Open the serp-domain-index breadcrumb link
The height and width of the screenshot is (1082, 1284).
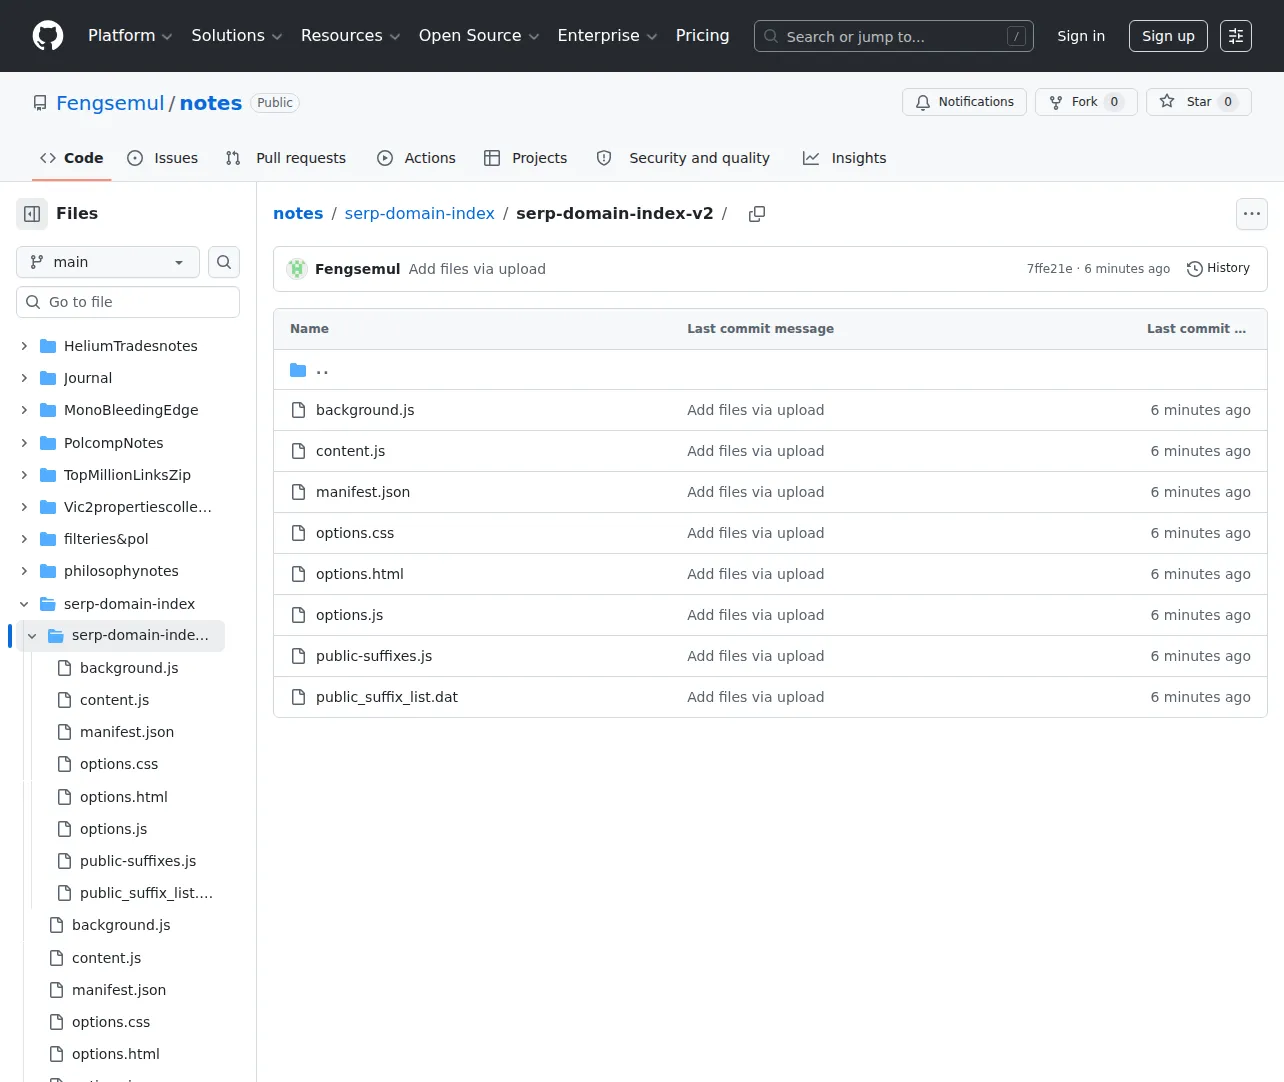pyautogui.click(x=420, y=214)
